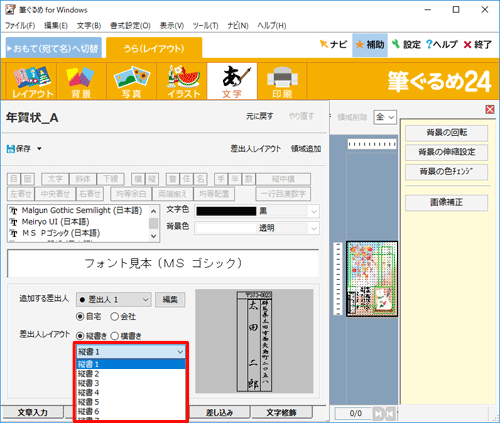
Task: Select the 横書き horizontal writing radio
Action: click(115, 336)
